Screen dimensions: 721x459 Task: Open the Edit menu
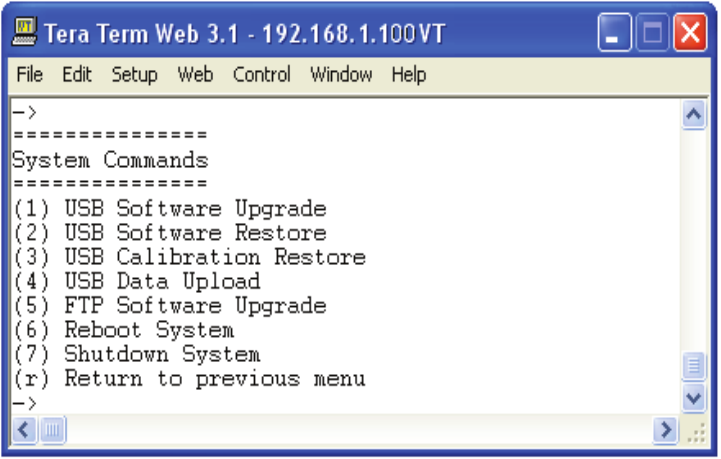coord(77,75)
